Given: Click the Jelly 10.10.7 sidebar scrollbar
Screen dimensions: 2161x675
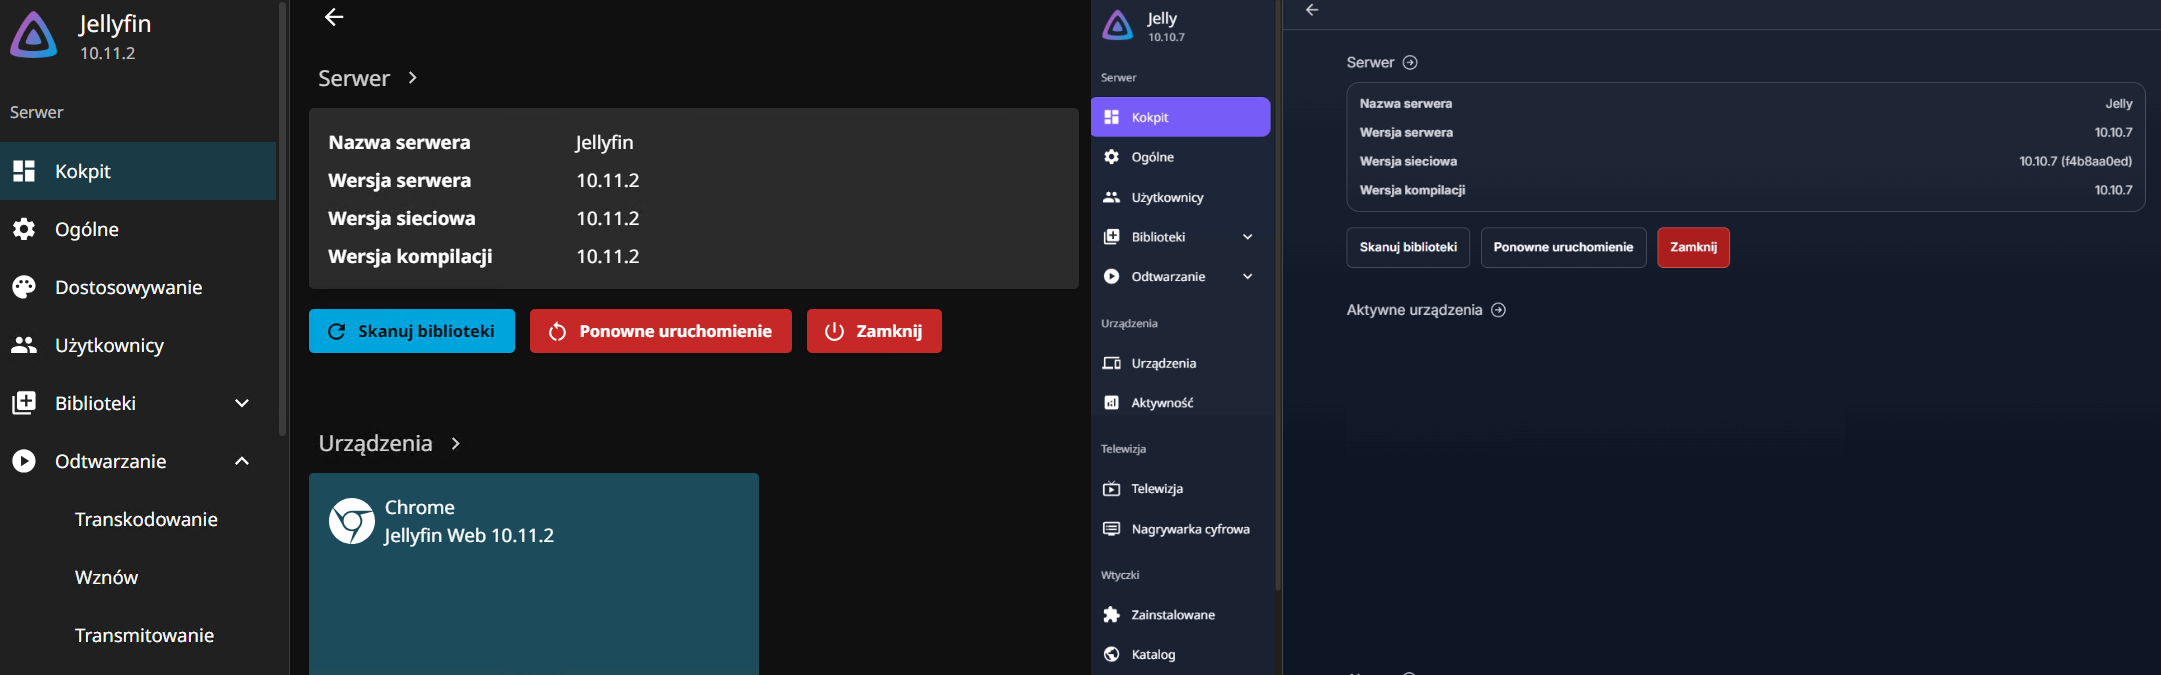Looking at the screenshot, I should (x=1278, y=300).
